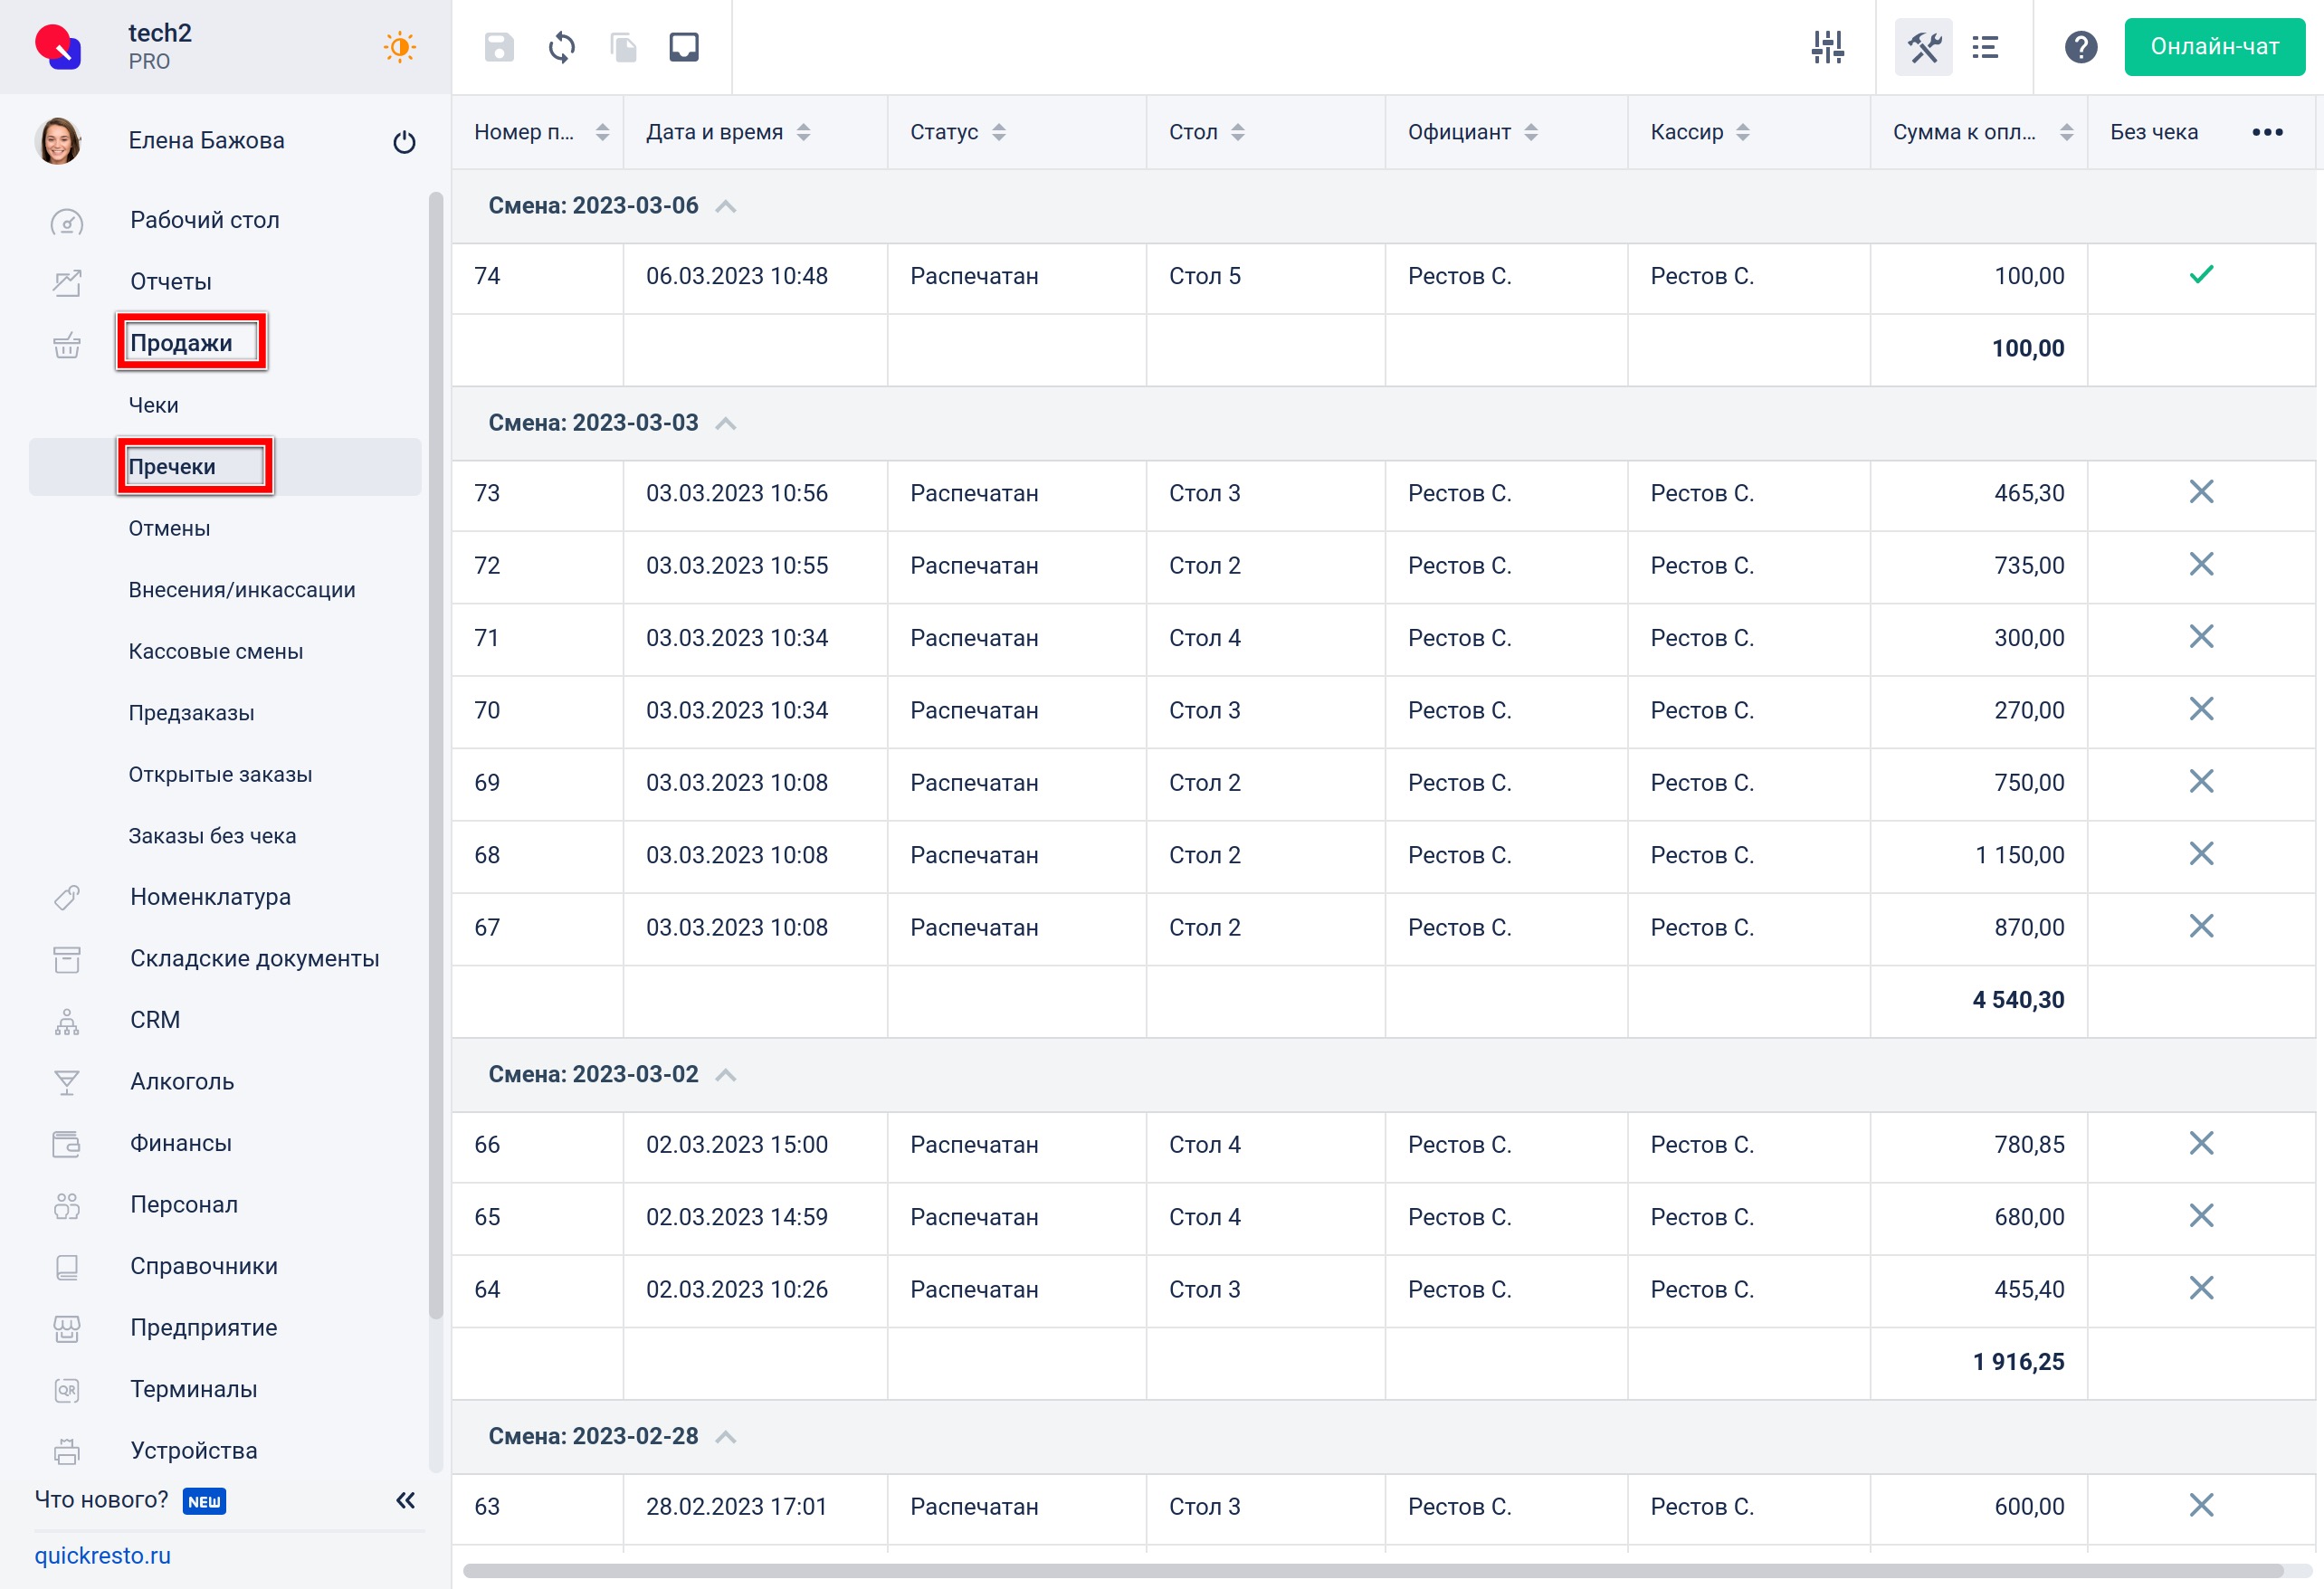
Task: Open the Внесения/инкассации submenu item
Action: coord(242,590)
